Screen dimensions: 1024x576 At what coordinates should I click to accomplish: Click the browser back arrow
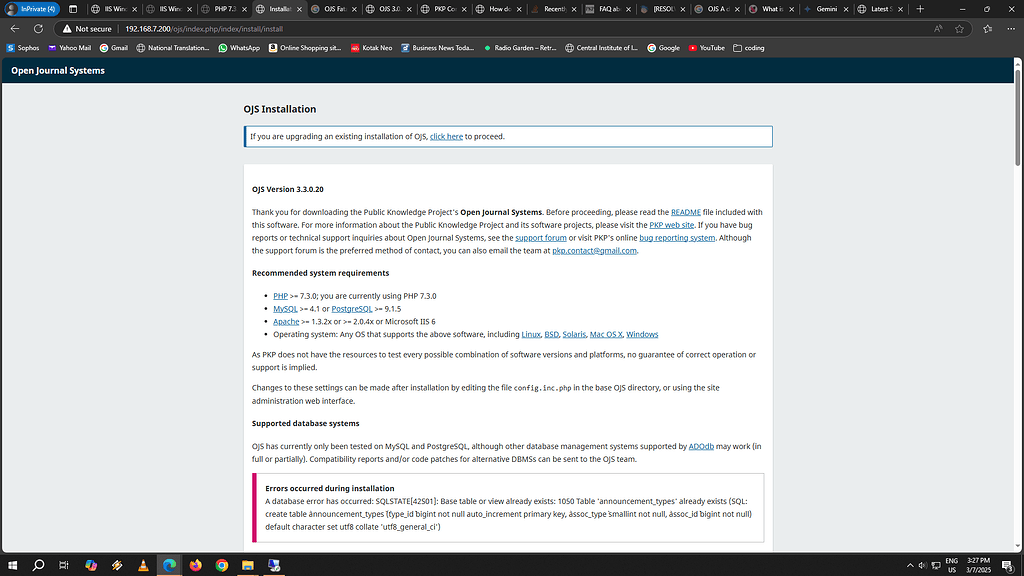[x=14, y=29]
